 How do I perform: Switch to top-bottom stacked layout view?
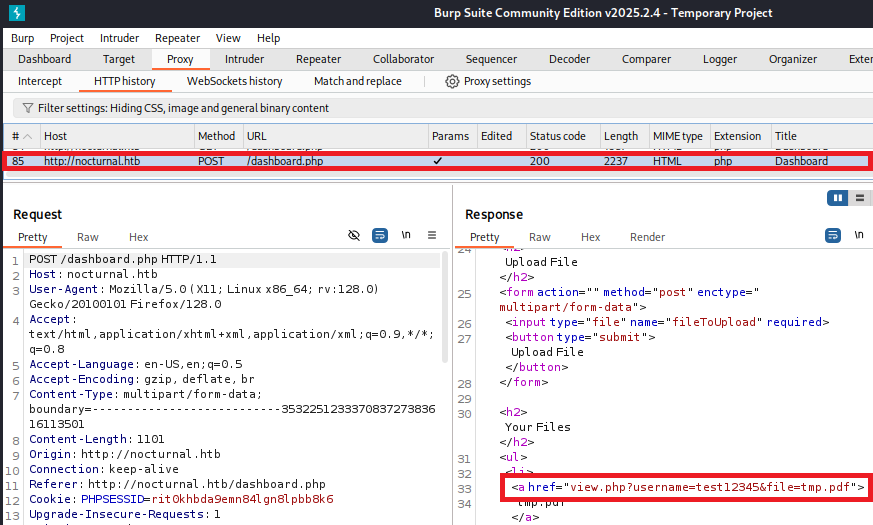click(x=859, y=198)
